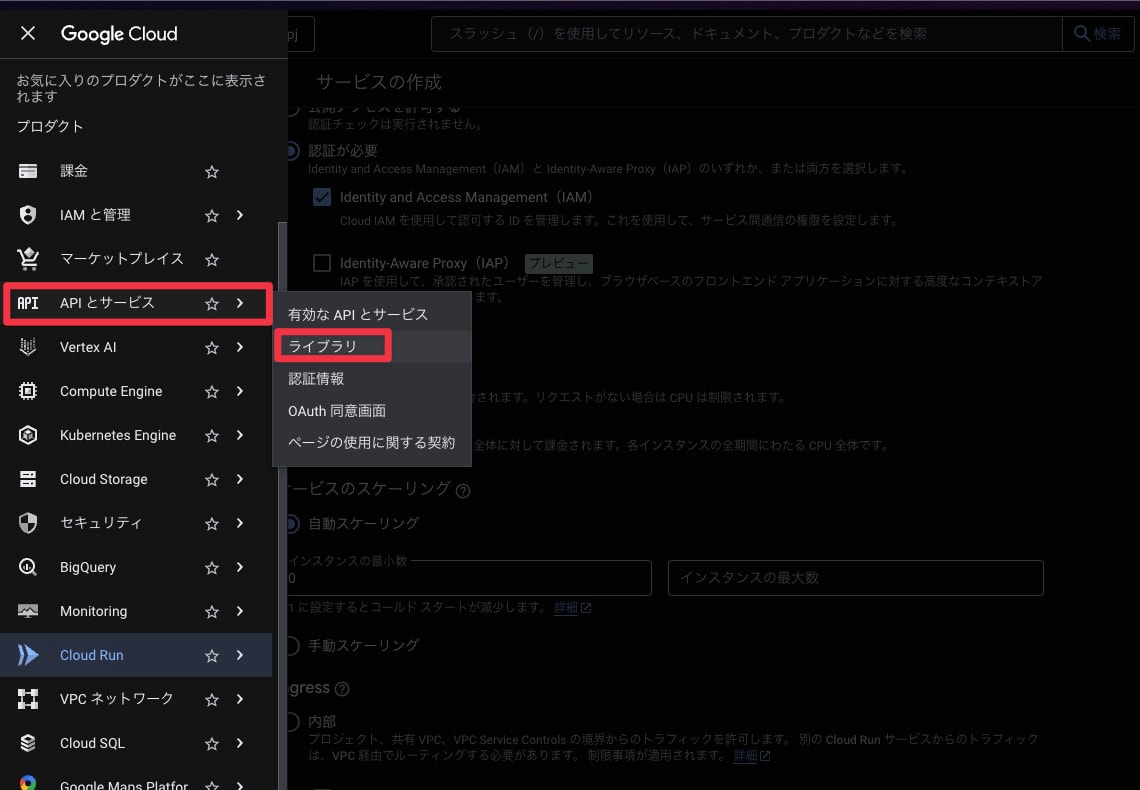The image size is (1140, 790).
Task: Click the IAM と管理 shield icon
Action: click(28, 215)
